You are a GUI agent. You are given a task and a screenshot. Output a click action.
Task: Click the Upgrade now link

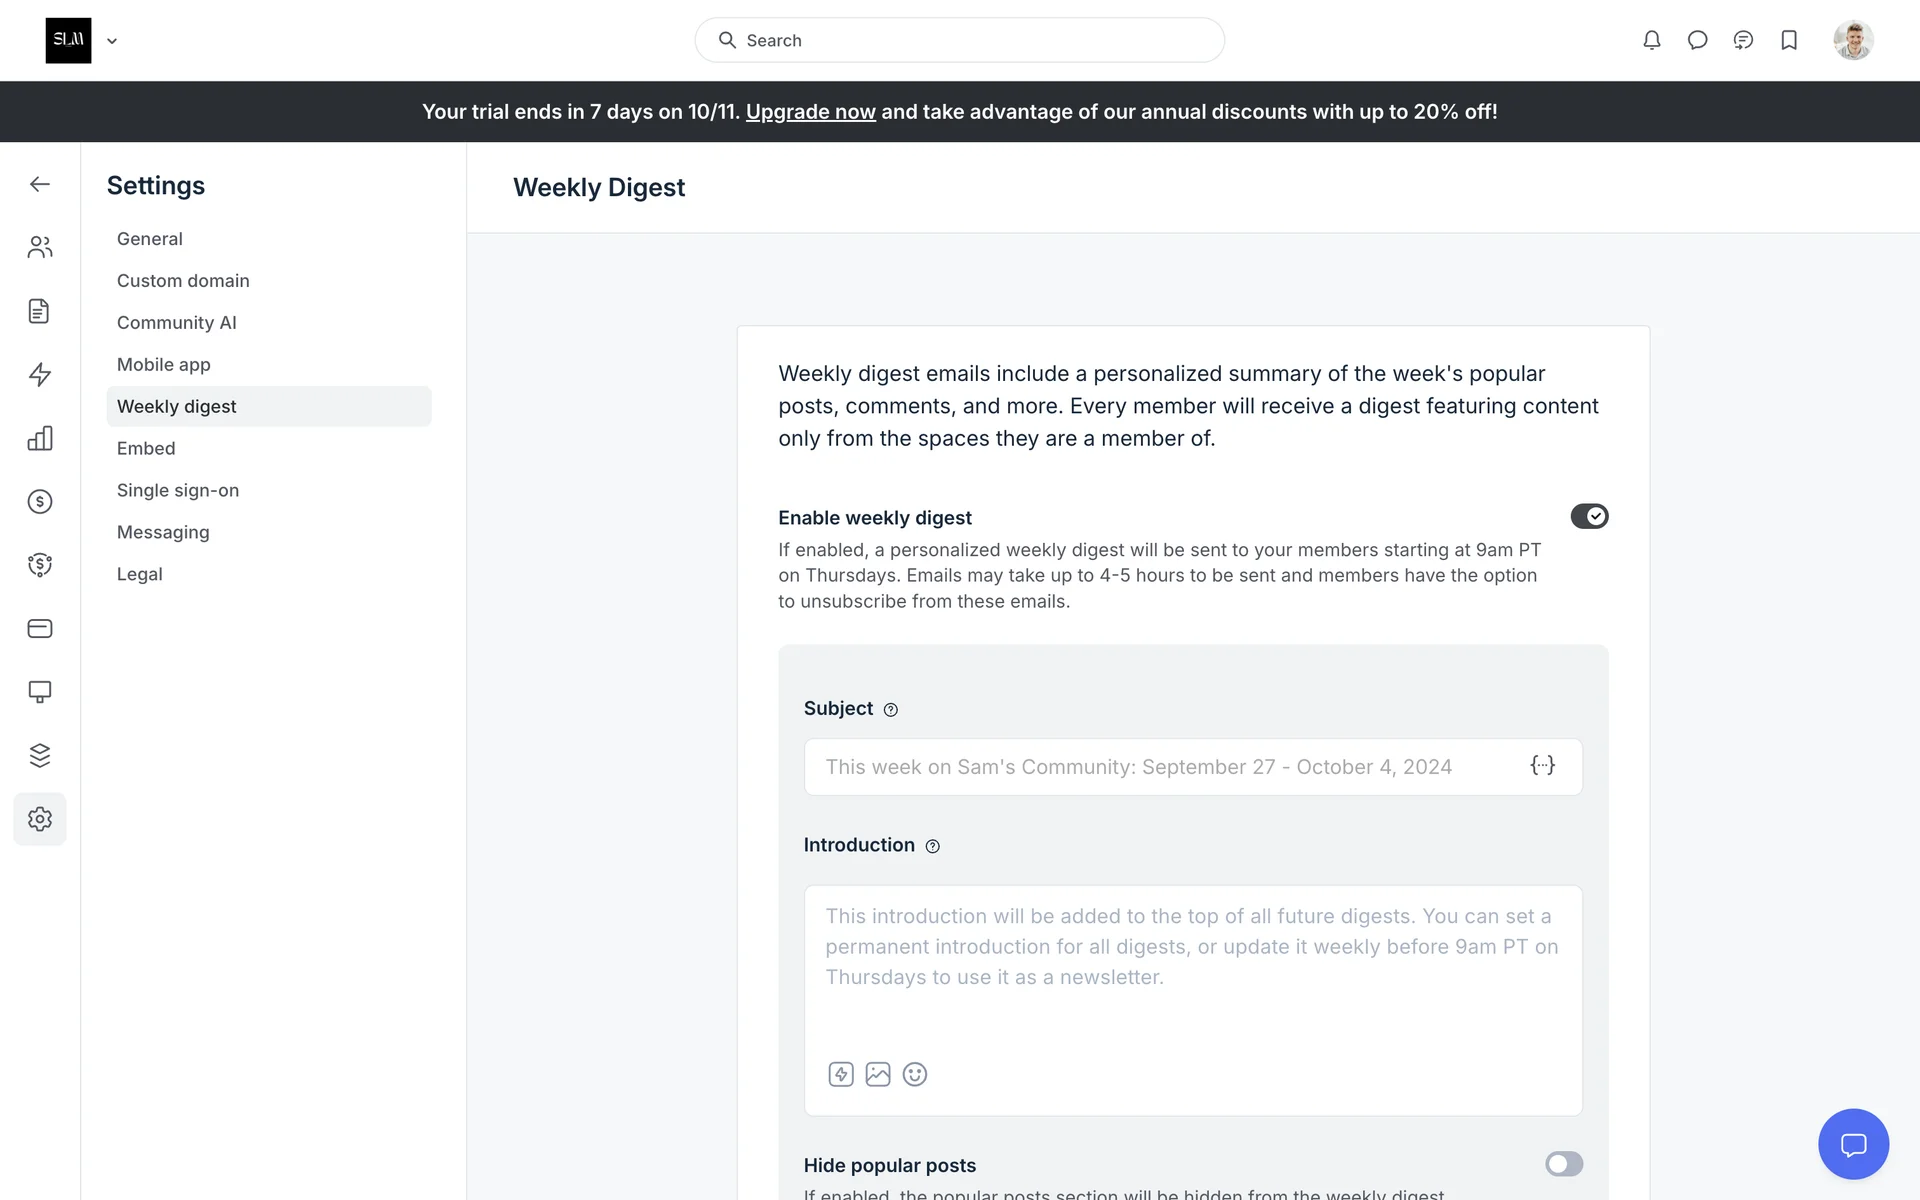coord(810,112)
